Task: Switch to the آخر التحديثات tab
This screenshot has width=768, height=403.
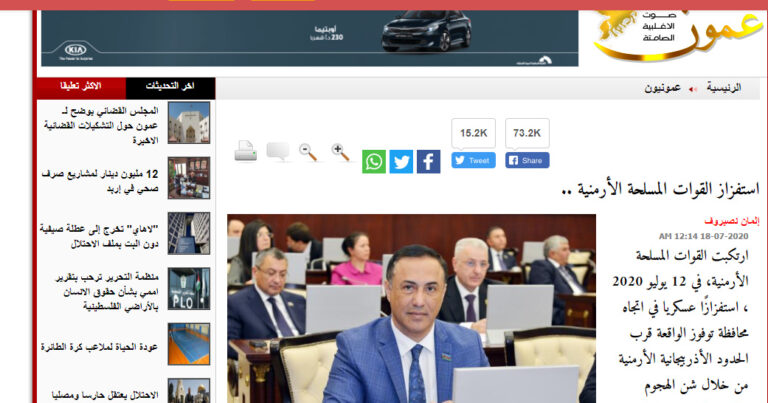Action: point(170,88)
